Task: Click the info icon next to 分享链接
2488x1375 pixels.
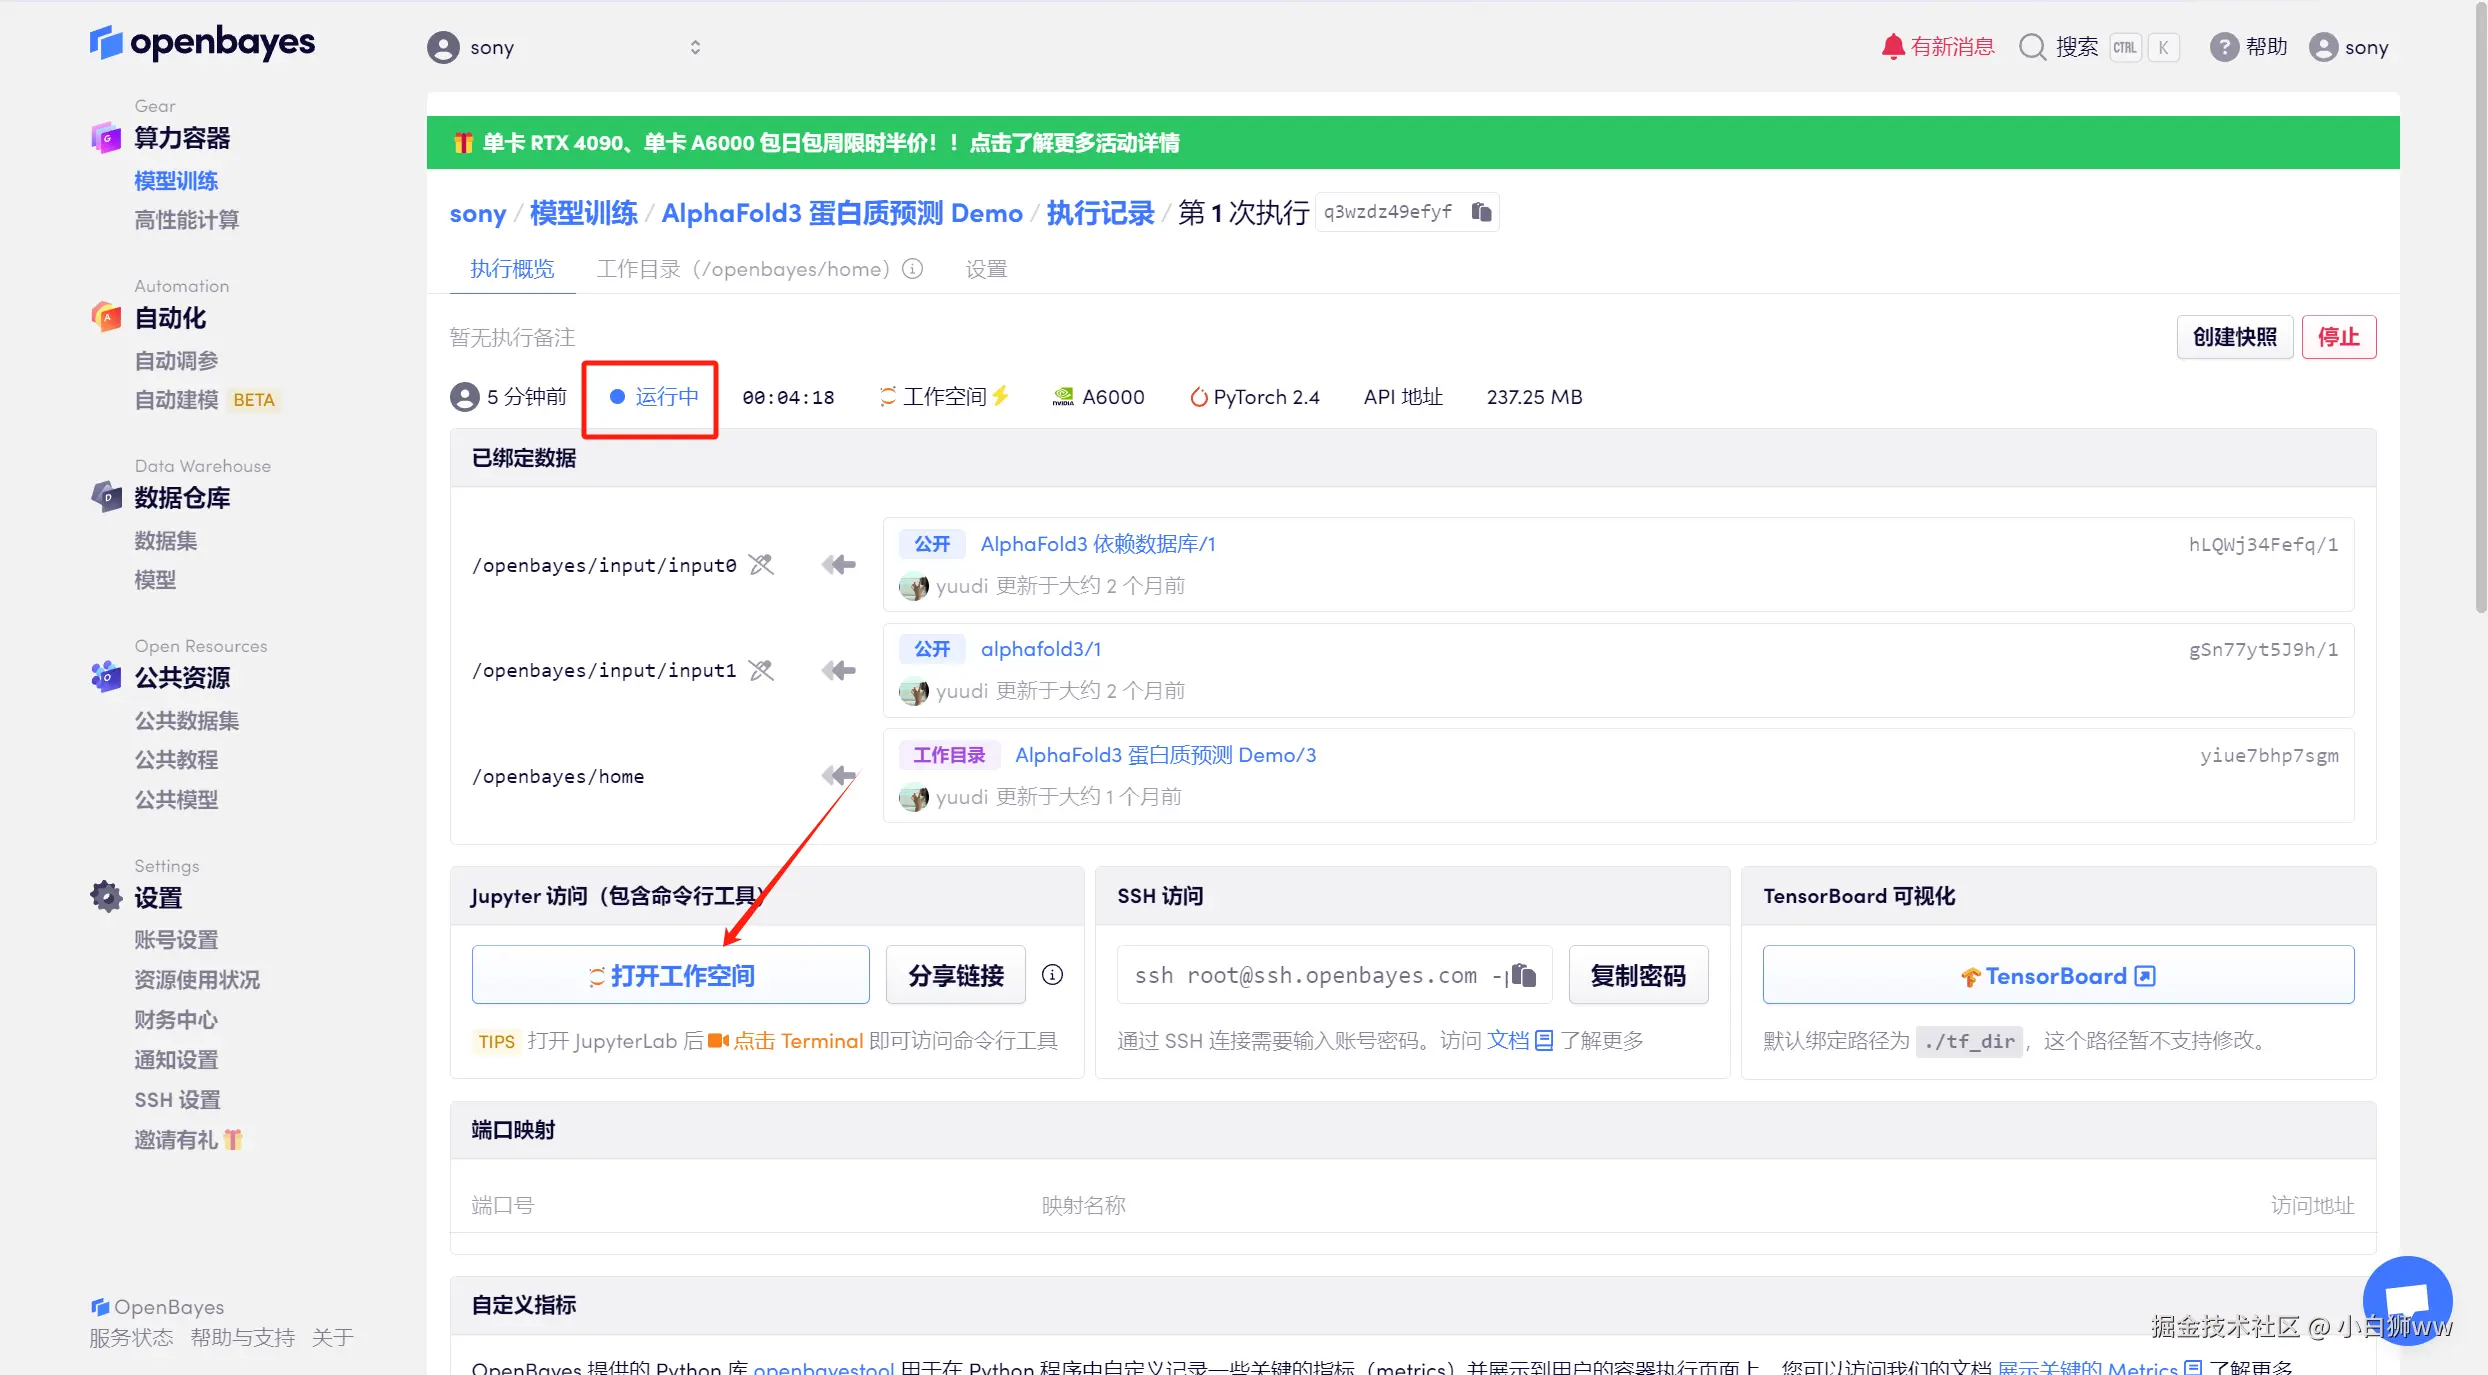Action: point(1052,975)
